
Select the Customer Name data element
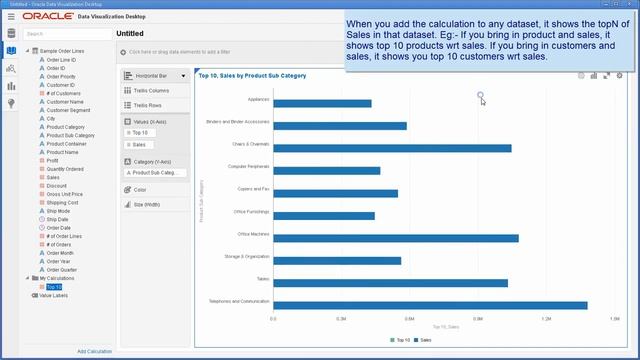(65, 102)
